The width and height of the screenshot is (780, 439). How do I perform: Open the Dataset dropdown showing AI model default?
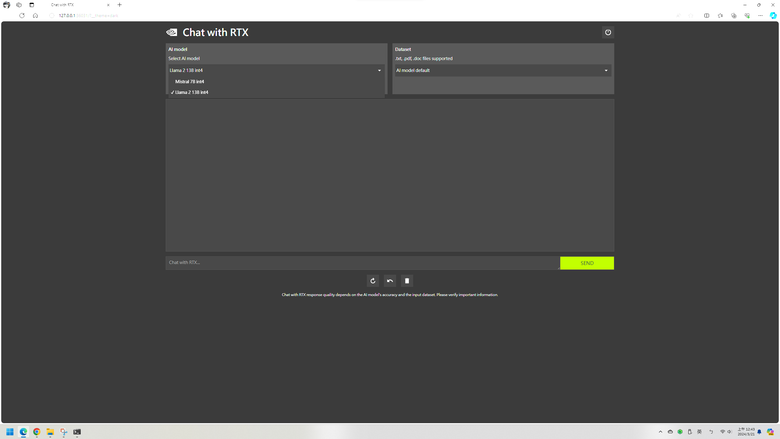pos(502,70)
